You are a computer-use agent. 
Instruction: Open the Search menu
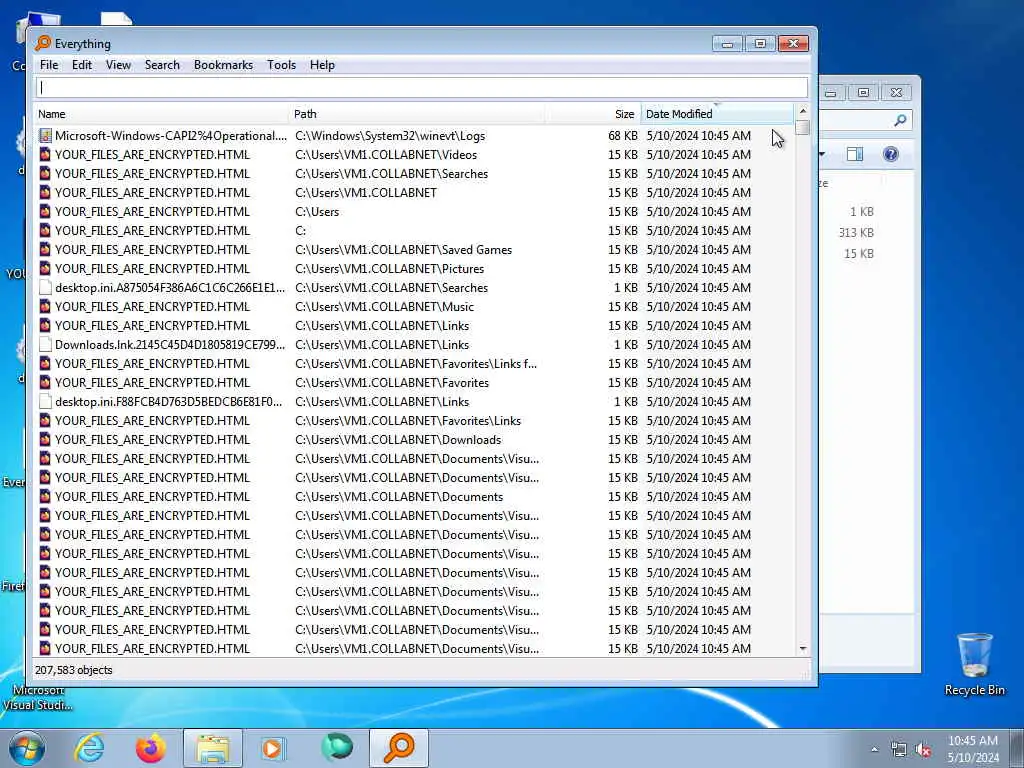pyautogui.click(x=162, y=65)
